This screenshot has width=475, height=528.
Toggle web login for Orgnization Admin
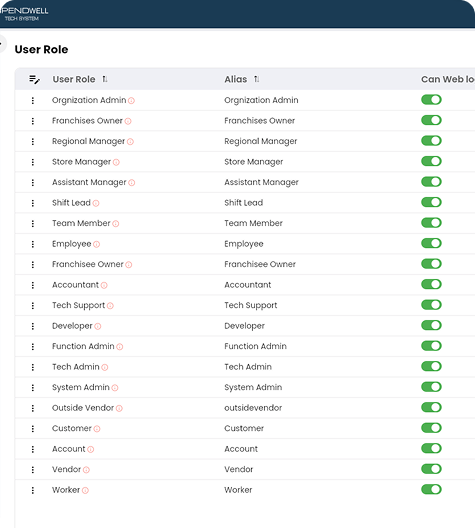(431, 100)
